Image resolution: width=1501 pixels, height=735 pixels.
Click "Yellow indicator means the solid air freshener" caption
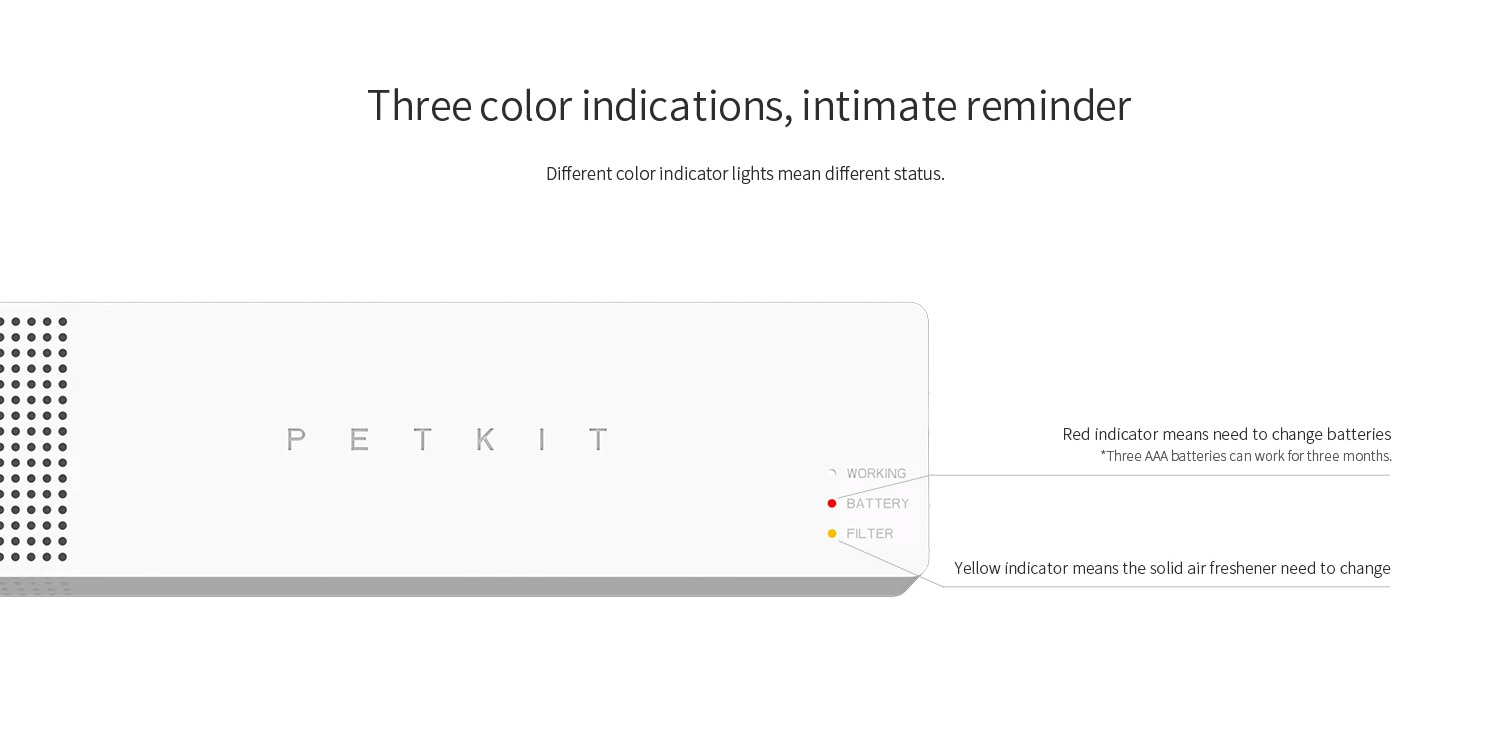click(x=1172, y=568)
